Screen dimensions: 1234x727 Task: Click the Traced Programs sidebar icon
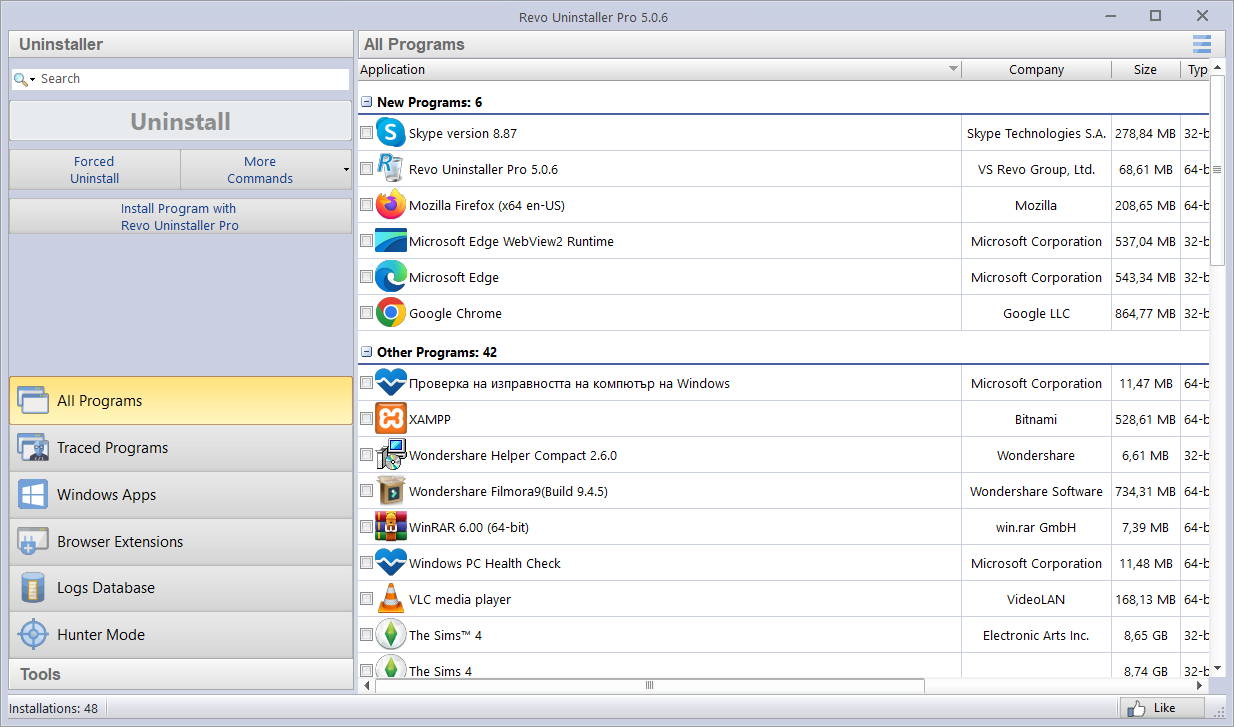pyautogui.click(x=33, y=448)
